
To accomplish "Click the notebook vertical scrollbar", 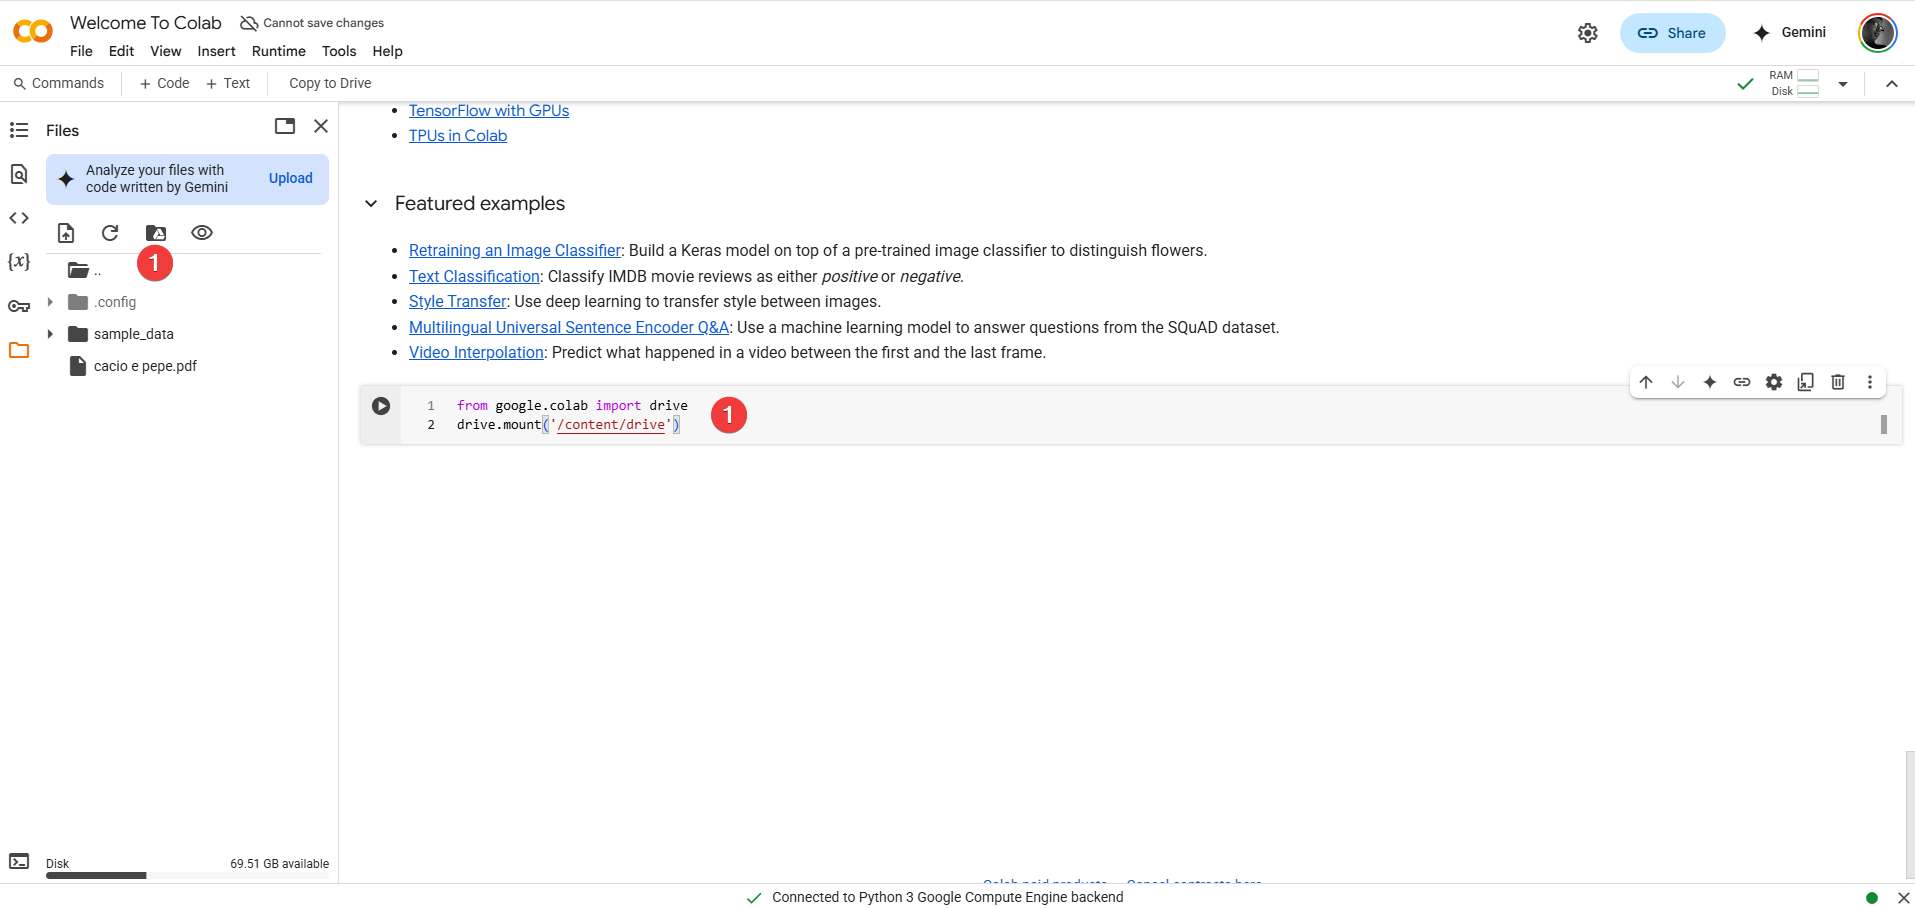I will coord(1910,815).
